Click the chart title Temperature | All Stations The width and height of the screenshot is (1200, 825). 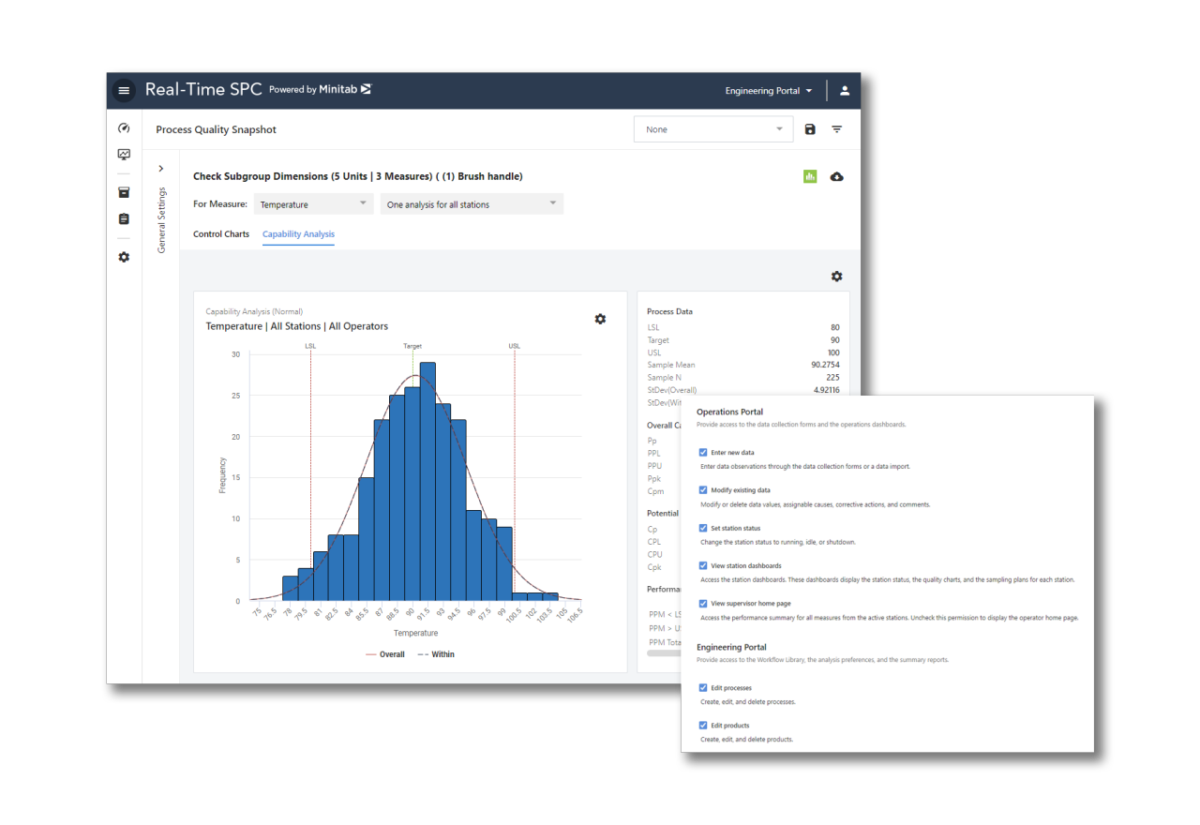tap(297, 326)
